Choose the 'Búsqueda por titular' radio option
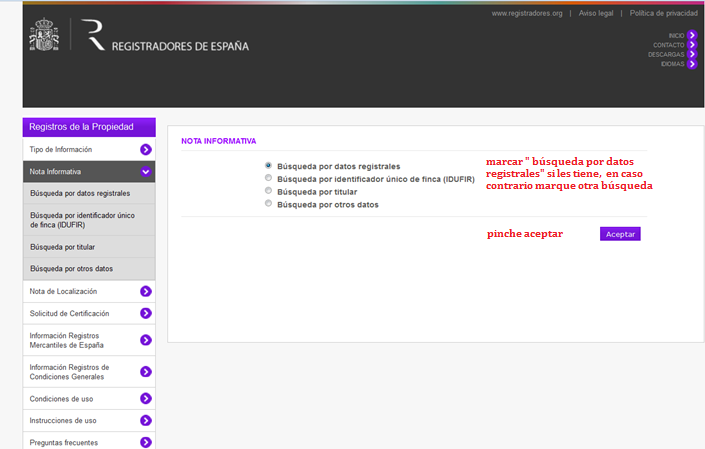The image size is (705, 449). [268, 190]
